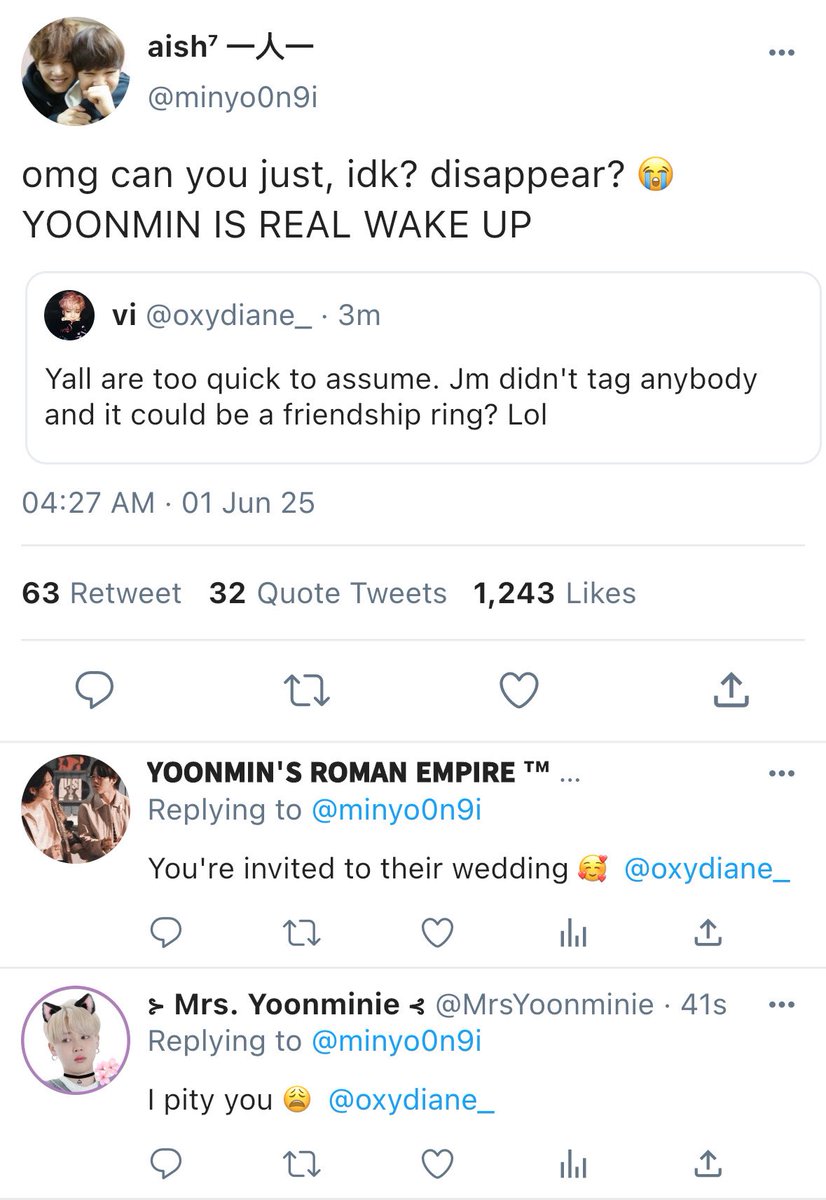Open more options on aish's tweet
The height and width of the screenshot is (1200, 826).
[x=781, y=53]
